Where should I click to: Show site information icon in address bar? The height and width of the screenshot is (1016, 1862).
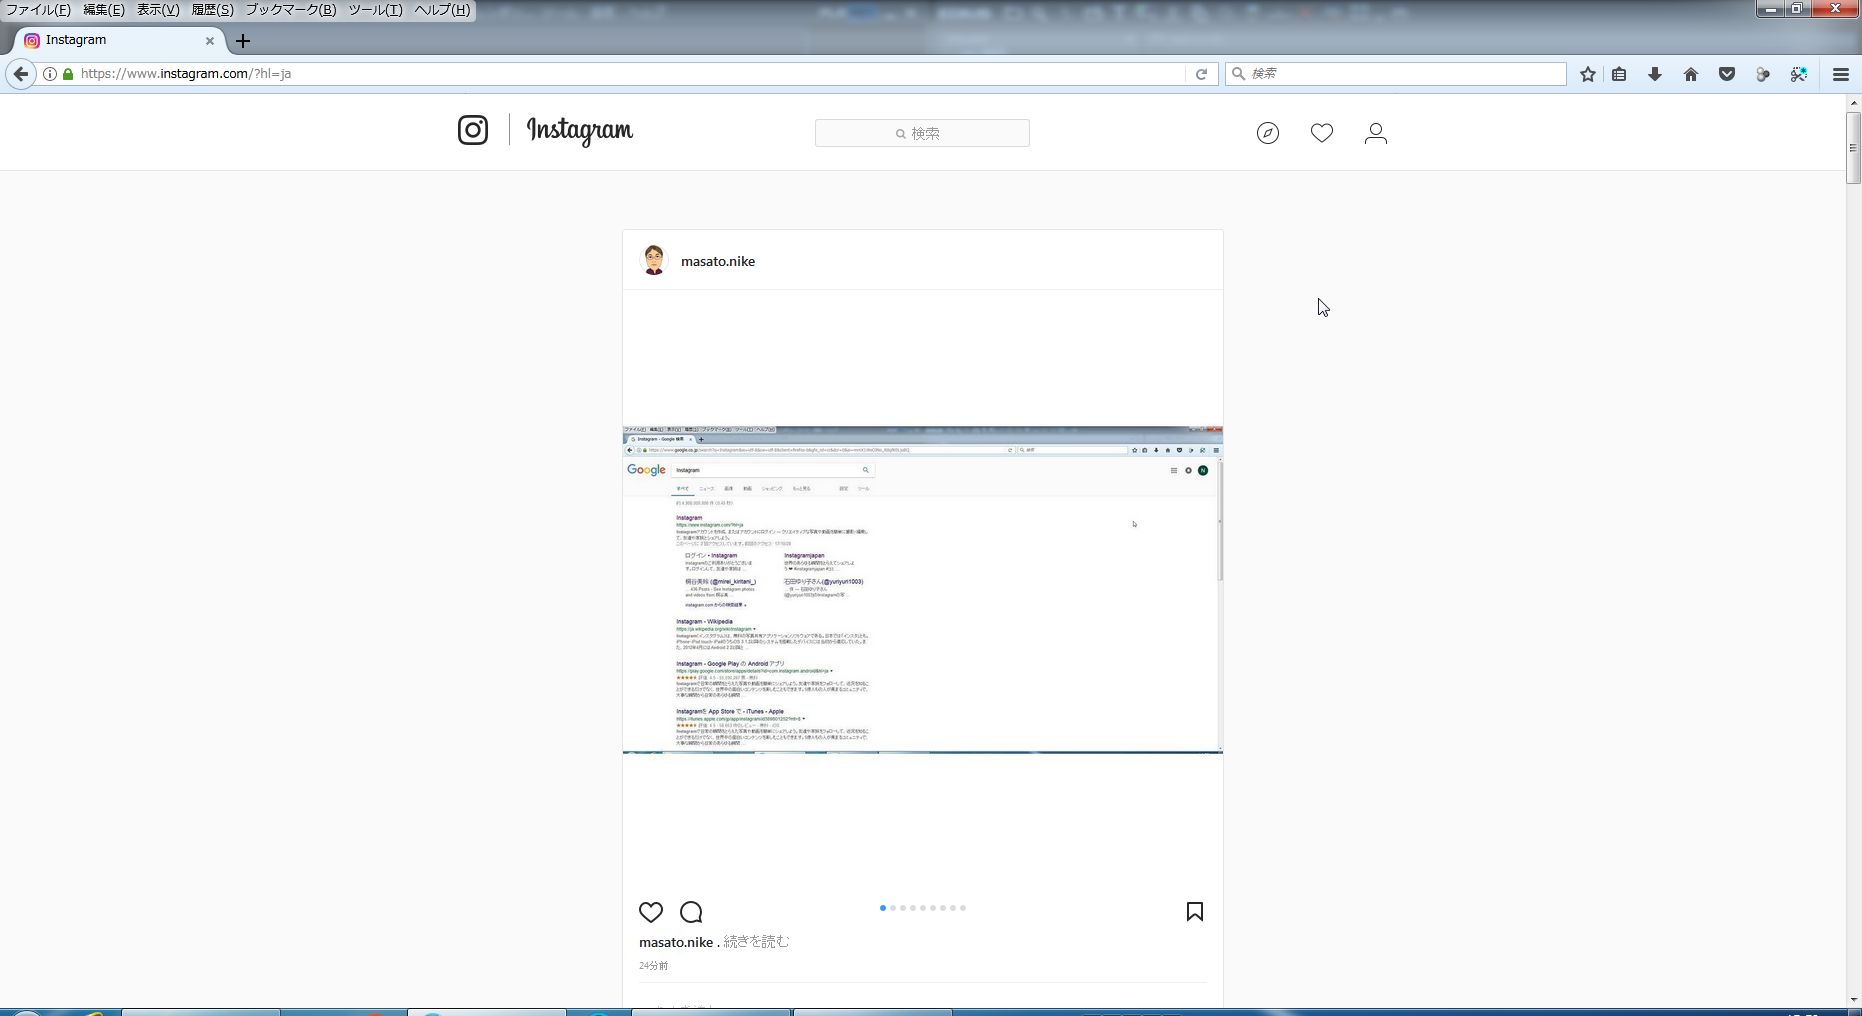click(50, 74)
